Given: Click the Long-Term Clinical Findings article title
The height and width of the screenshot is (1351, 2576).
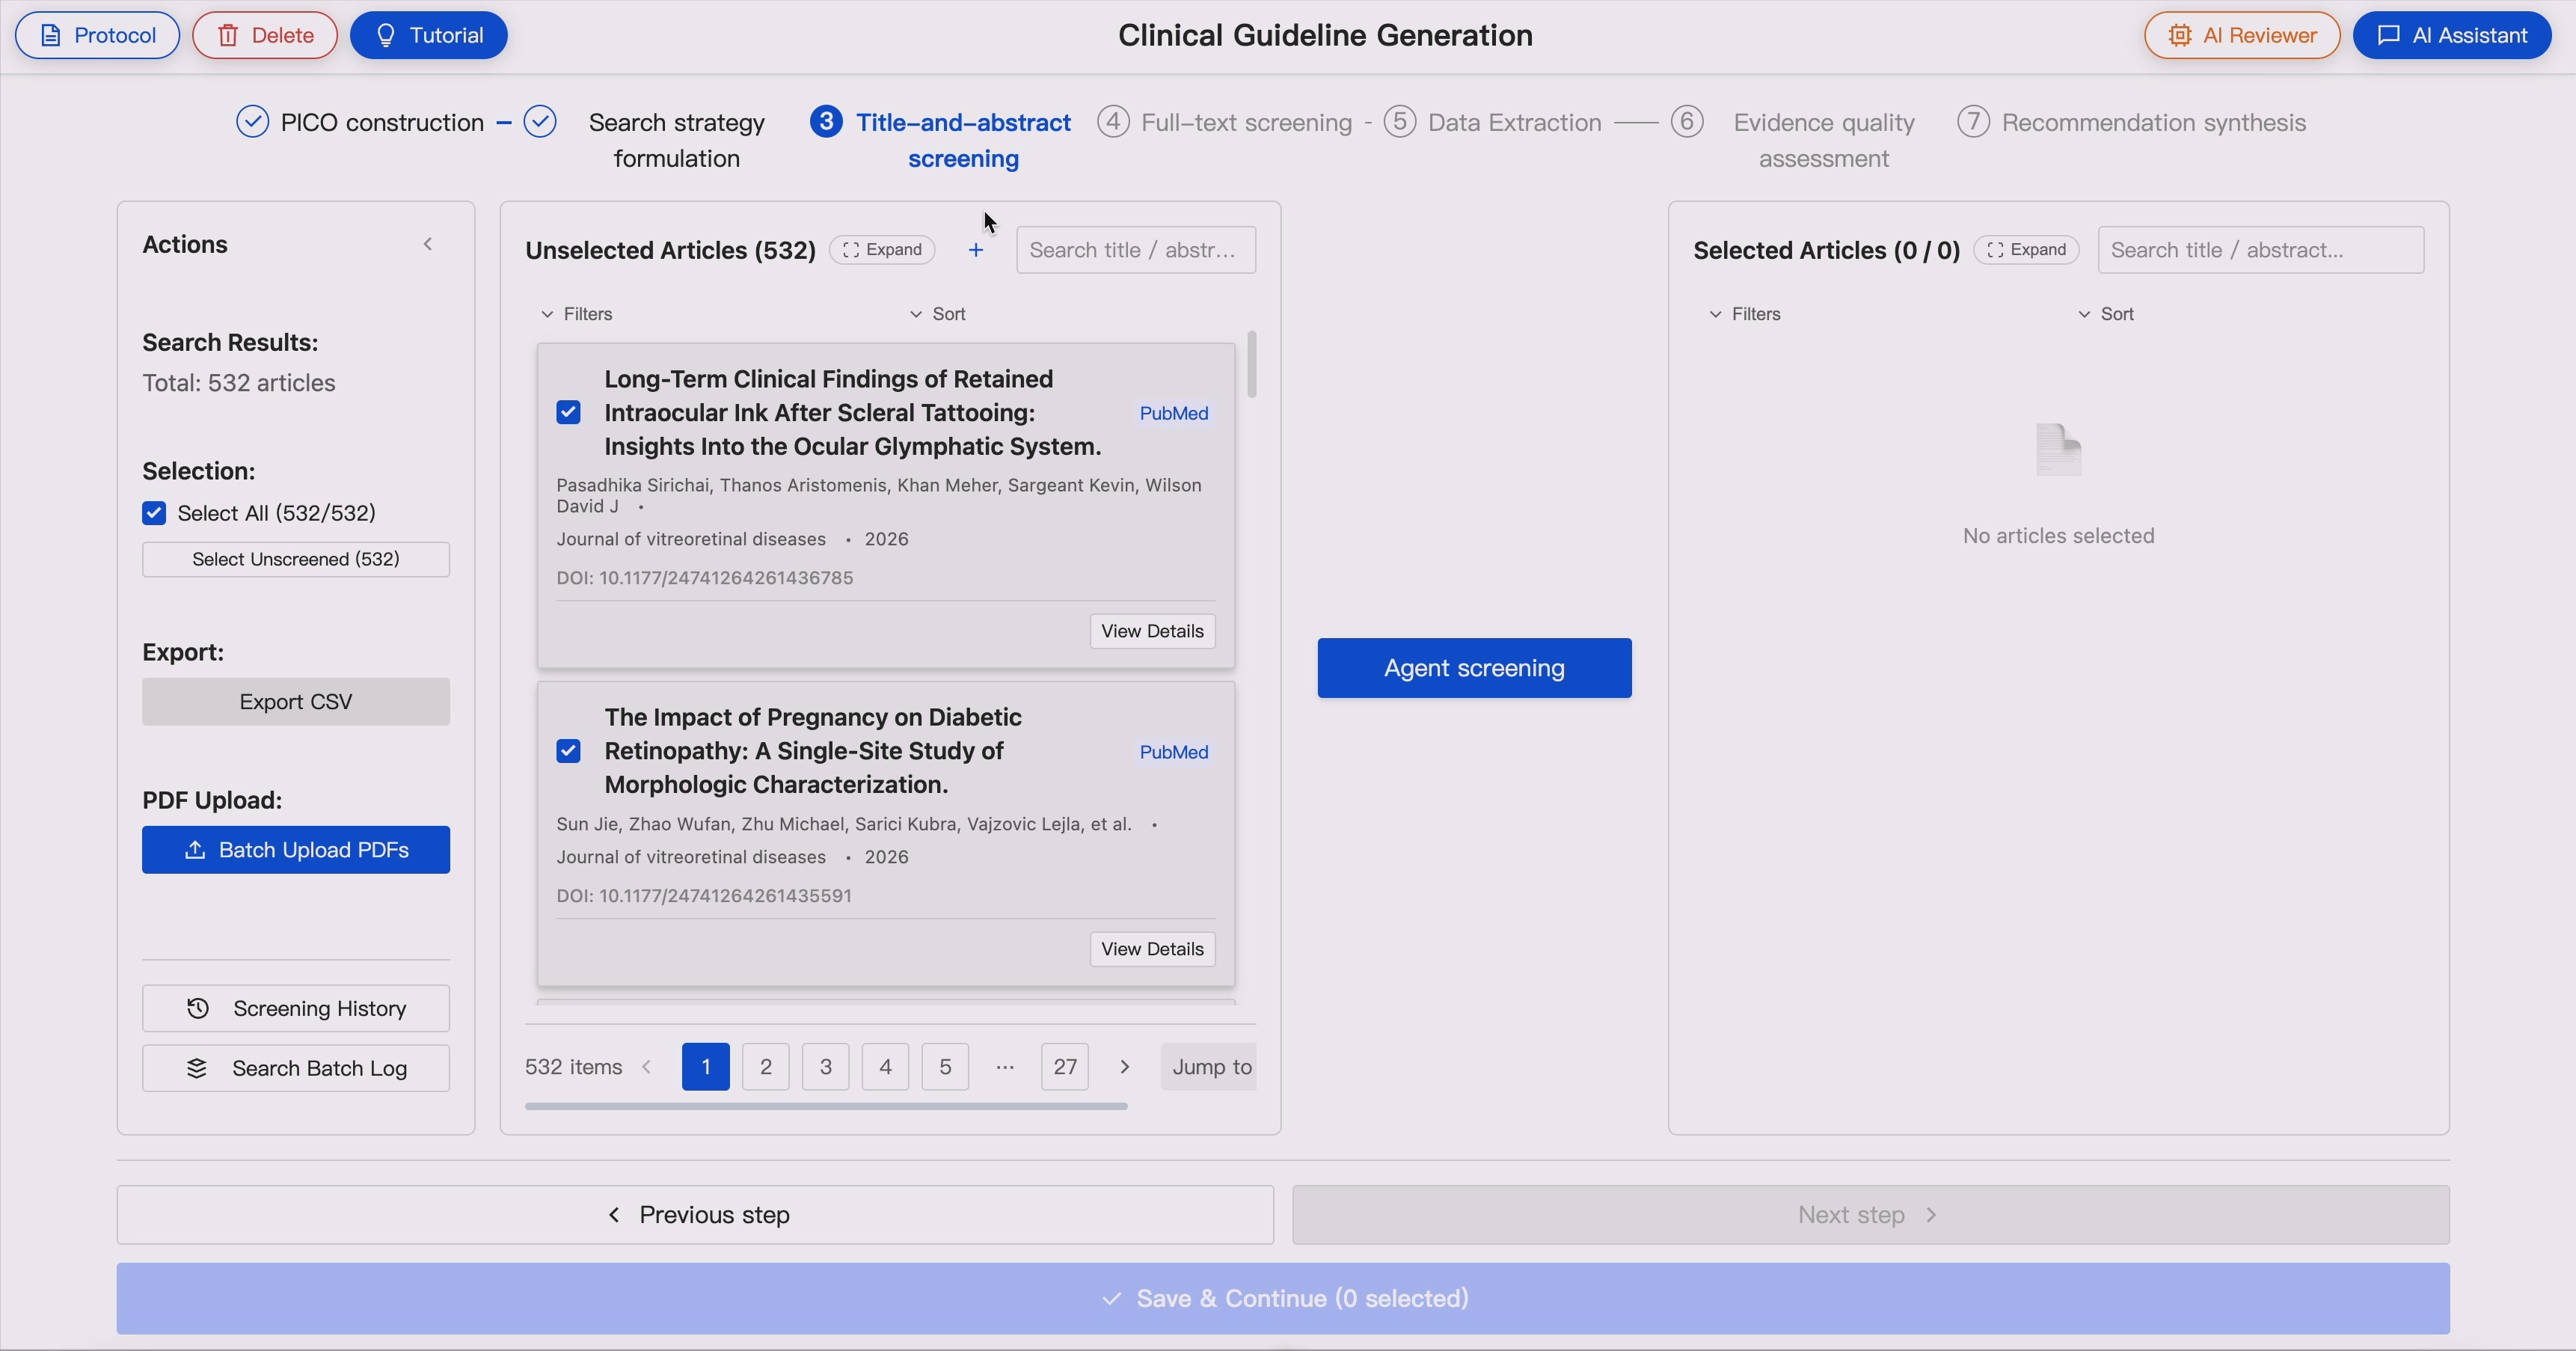Looking at the screenshot, I should 853,413.
